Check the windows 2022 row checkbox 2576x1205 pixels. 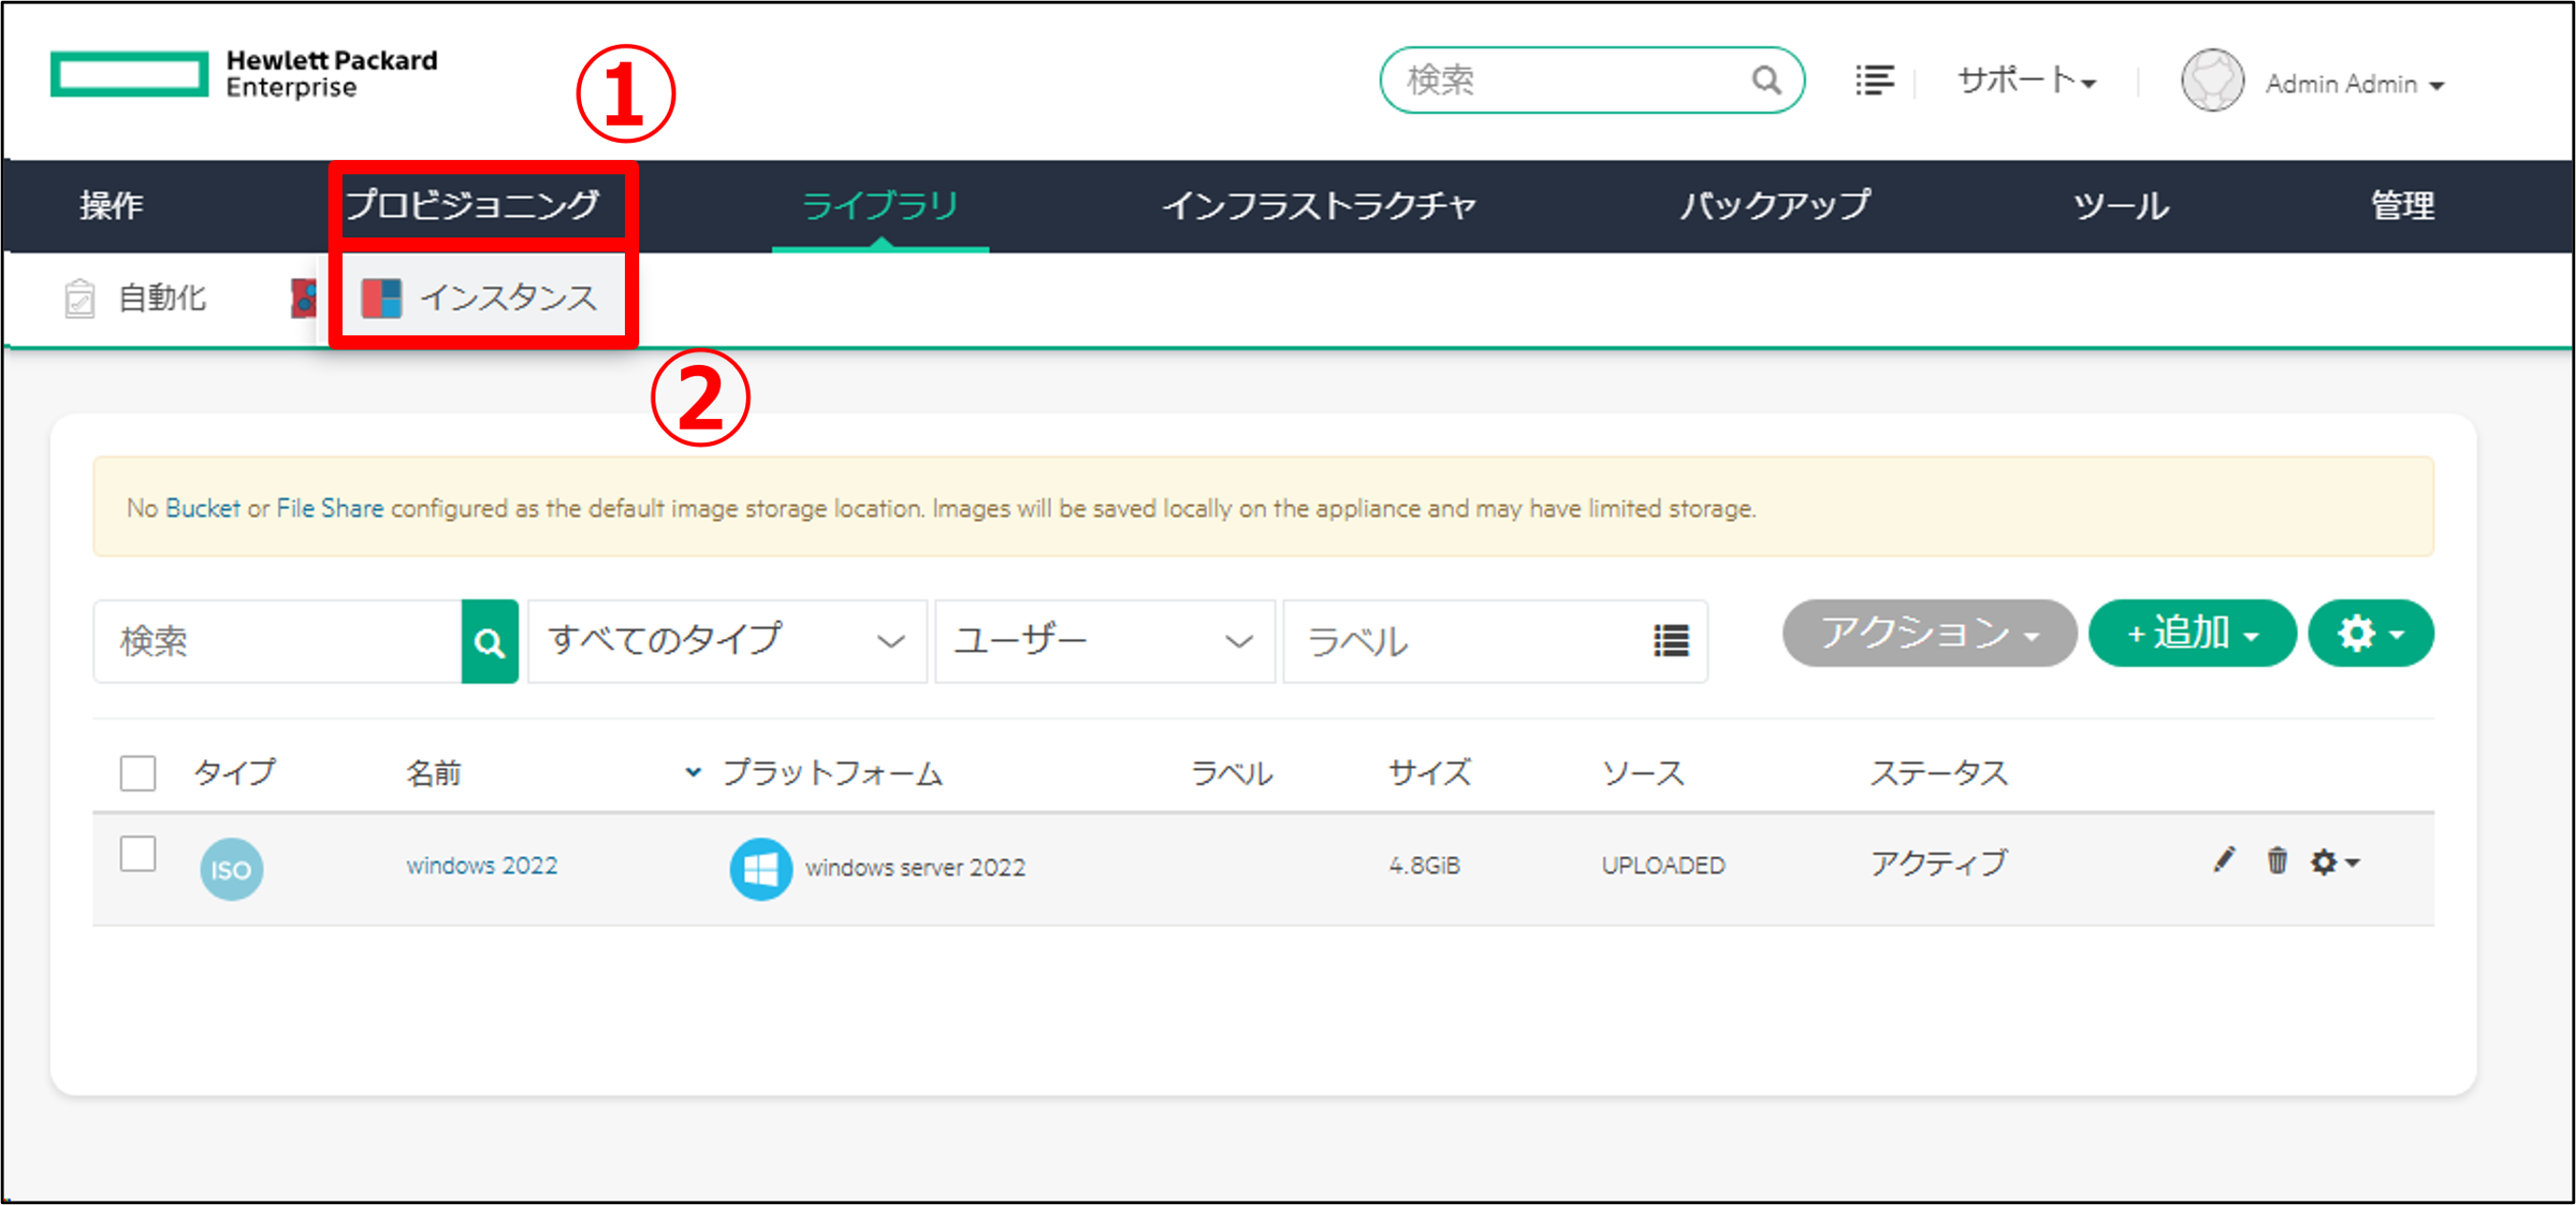(x=137, y=855)
